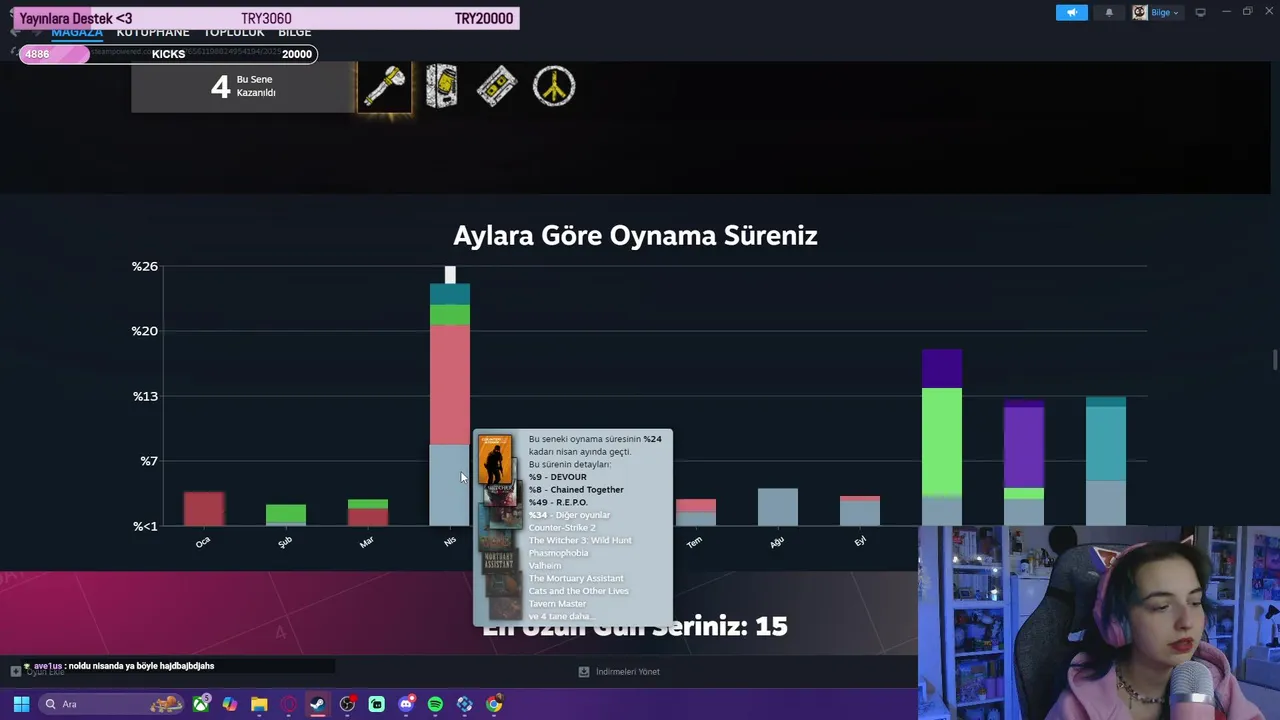
Task: Open Xbox app from taskbar
Action: [x=201, y=704]
